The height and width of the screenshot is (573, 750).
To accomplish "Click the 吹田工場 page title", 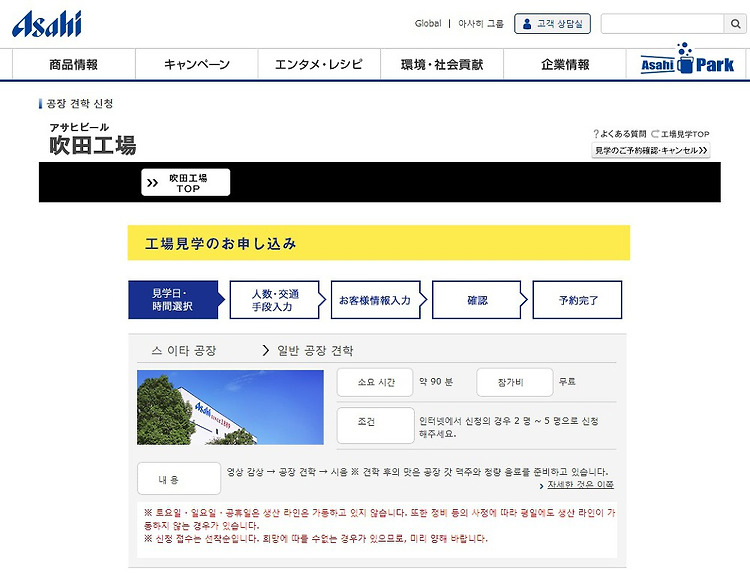I will tap(92, 145).
